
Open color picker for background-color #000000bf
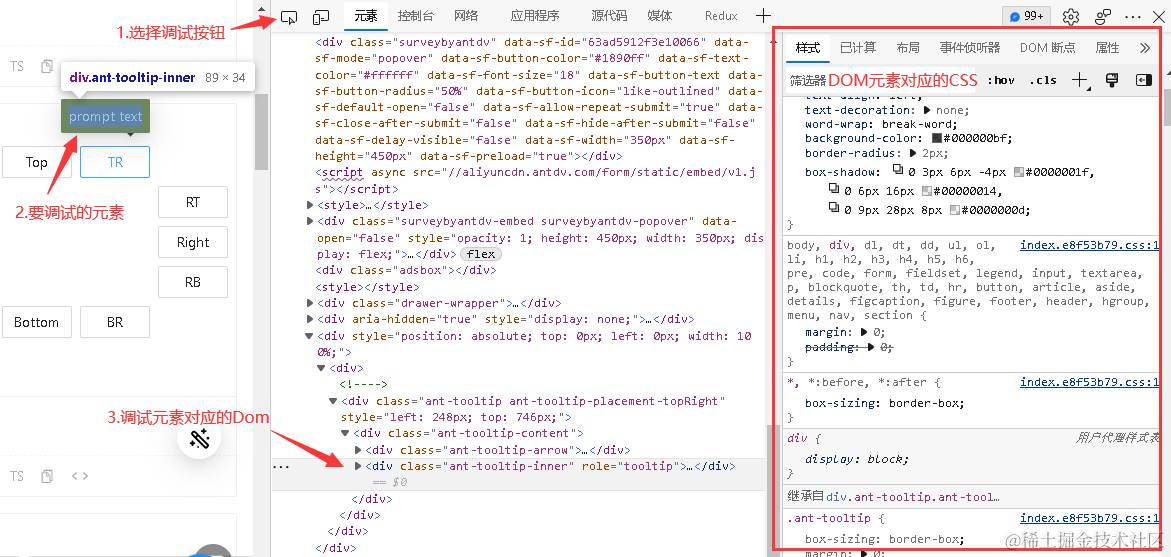pos(937,138)
